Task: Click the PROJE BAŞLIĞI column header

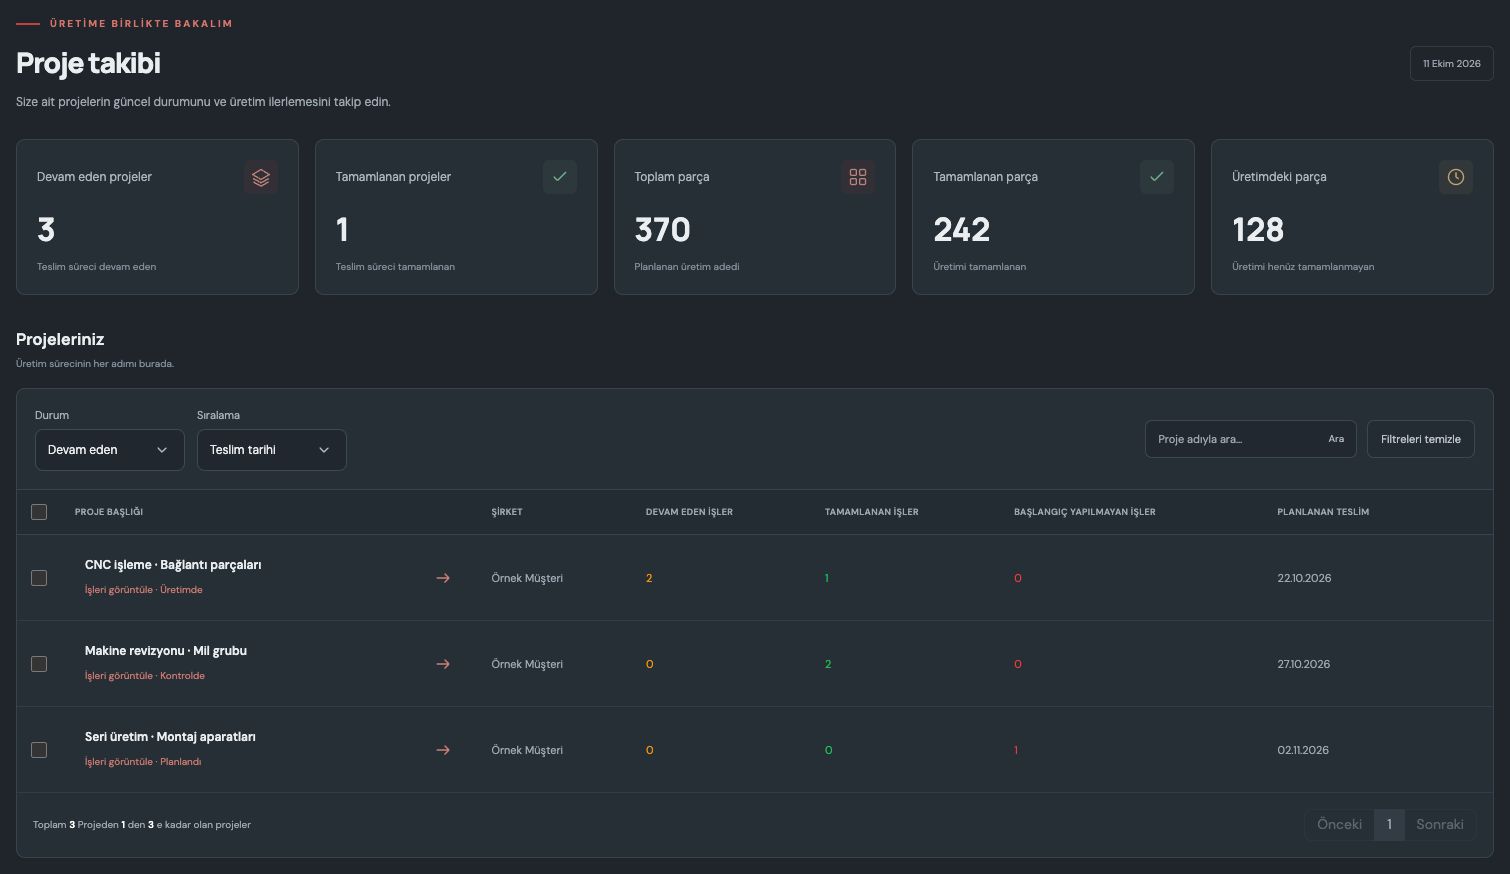Action: tap(109, 512)
